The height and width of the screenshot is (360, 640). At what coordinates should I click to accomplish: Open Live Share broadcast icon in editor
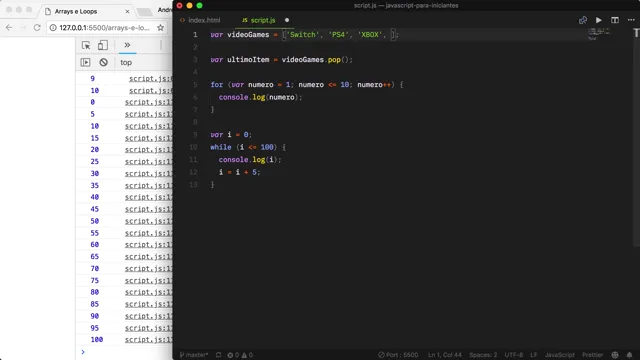click(583, 20)
